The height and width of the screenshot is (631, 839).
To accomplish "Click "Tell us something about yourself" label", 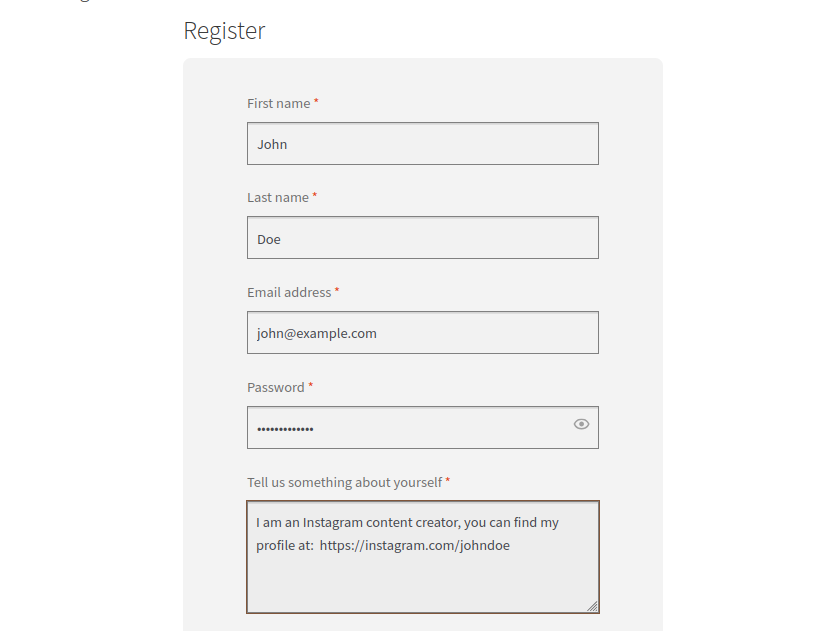I will click(x=345, y=482).
